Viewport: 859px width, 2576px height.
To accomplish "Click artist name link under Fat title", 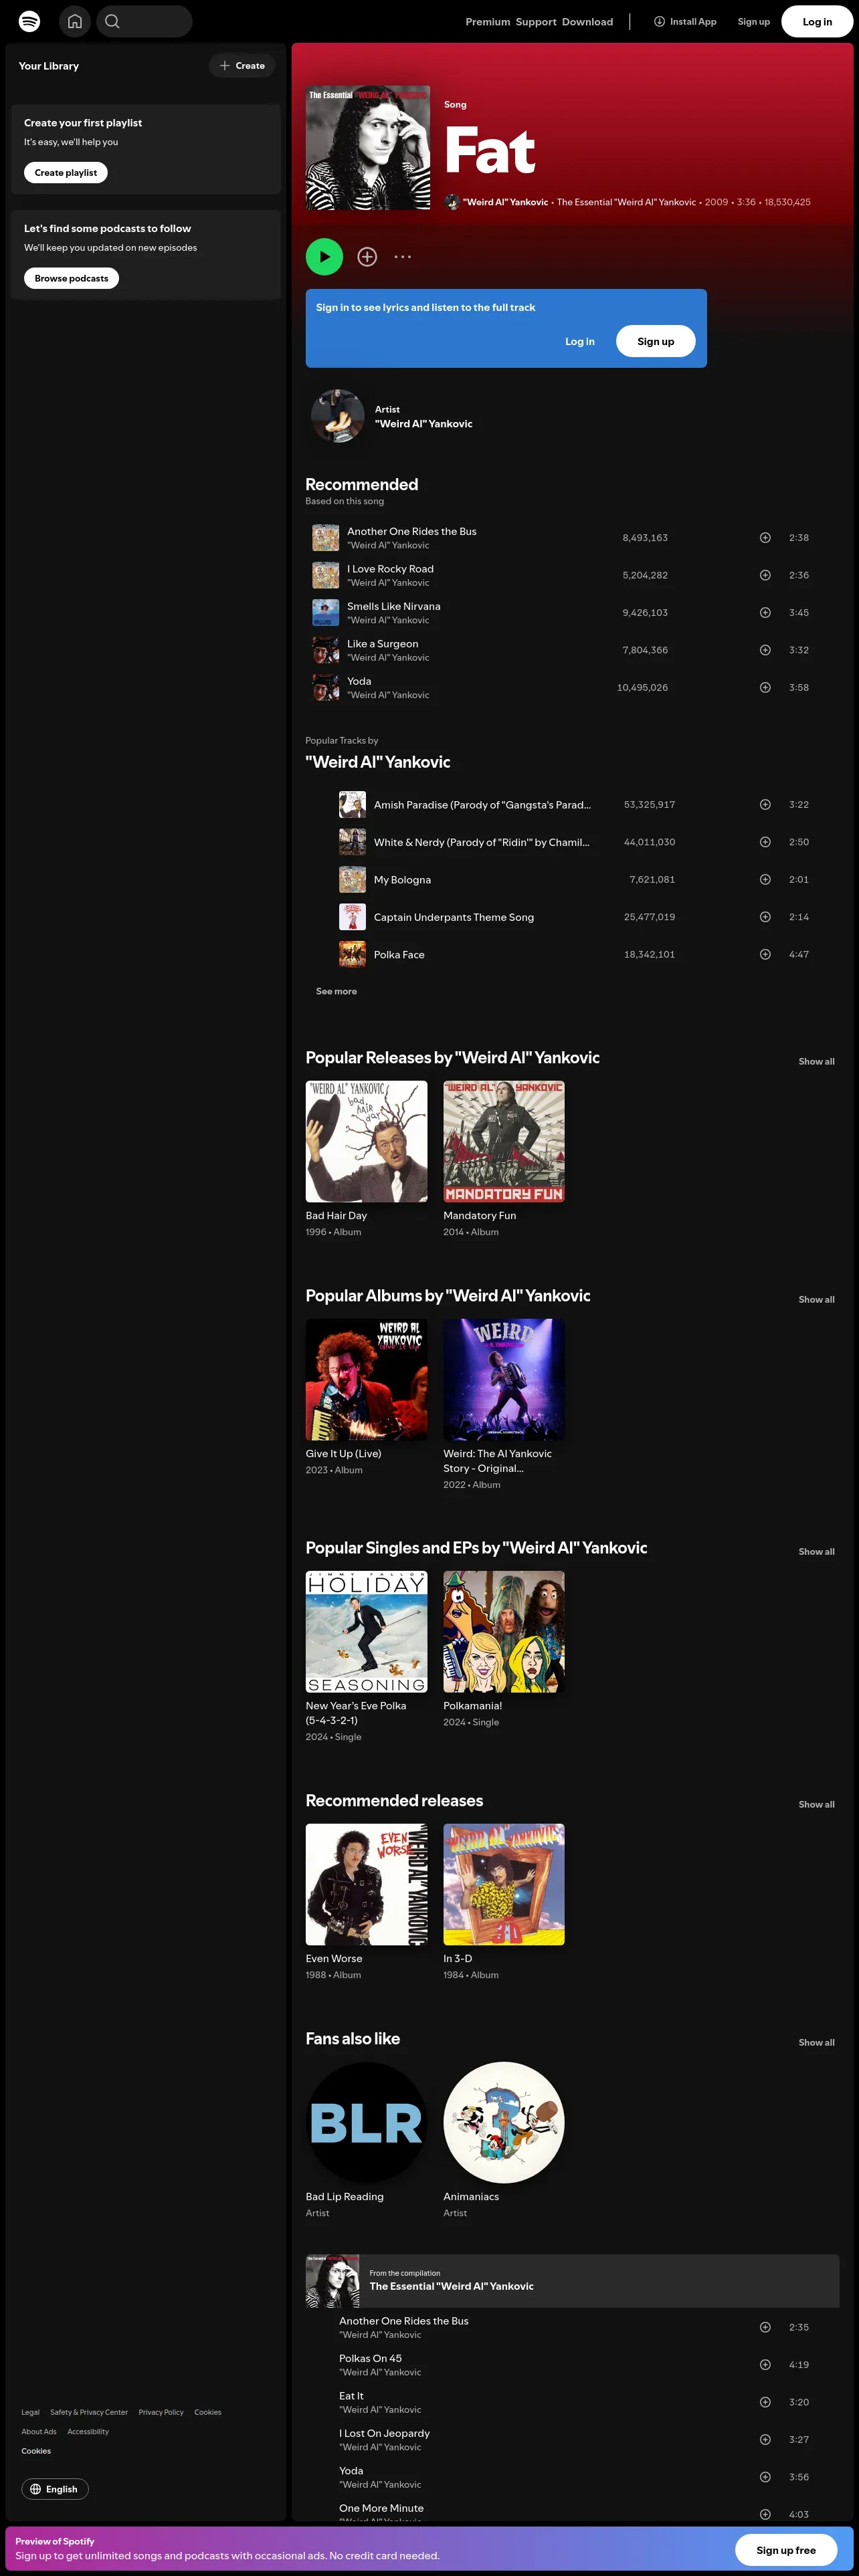I will 505,202.
